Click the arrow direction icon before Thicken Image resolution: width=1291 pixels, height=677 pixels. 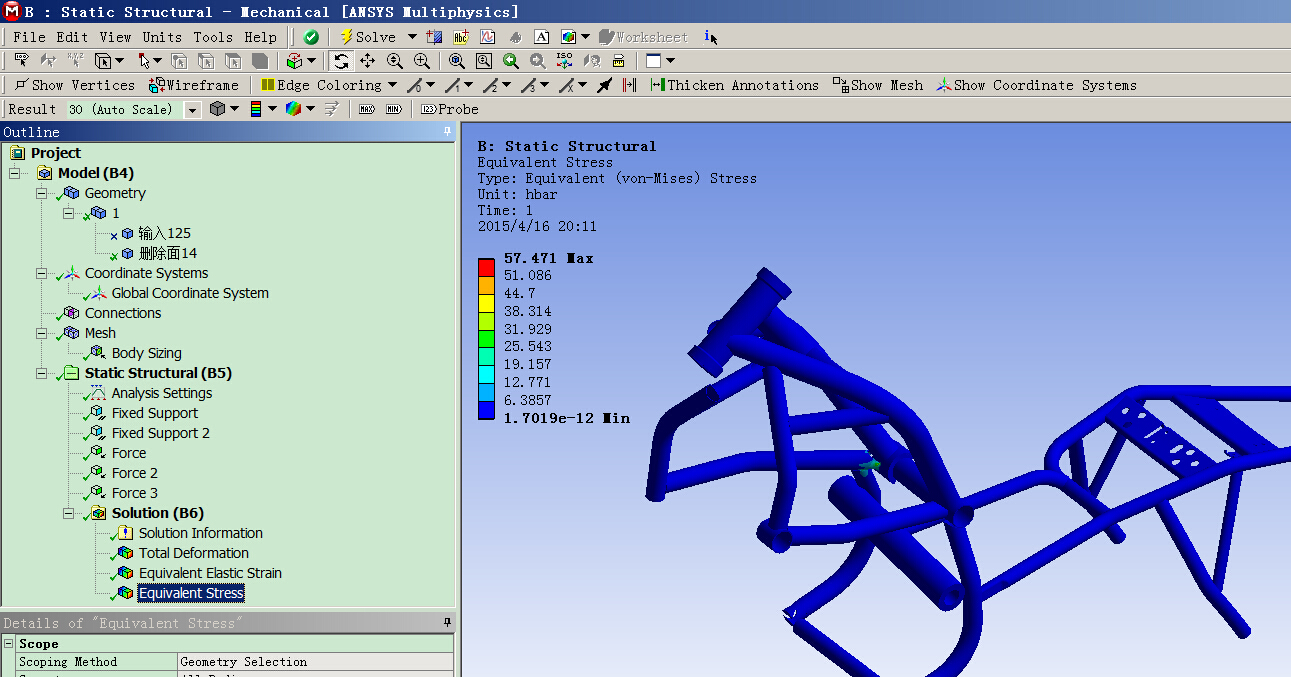(604, 85)
